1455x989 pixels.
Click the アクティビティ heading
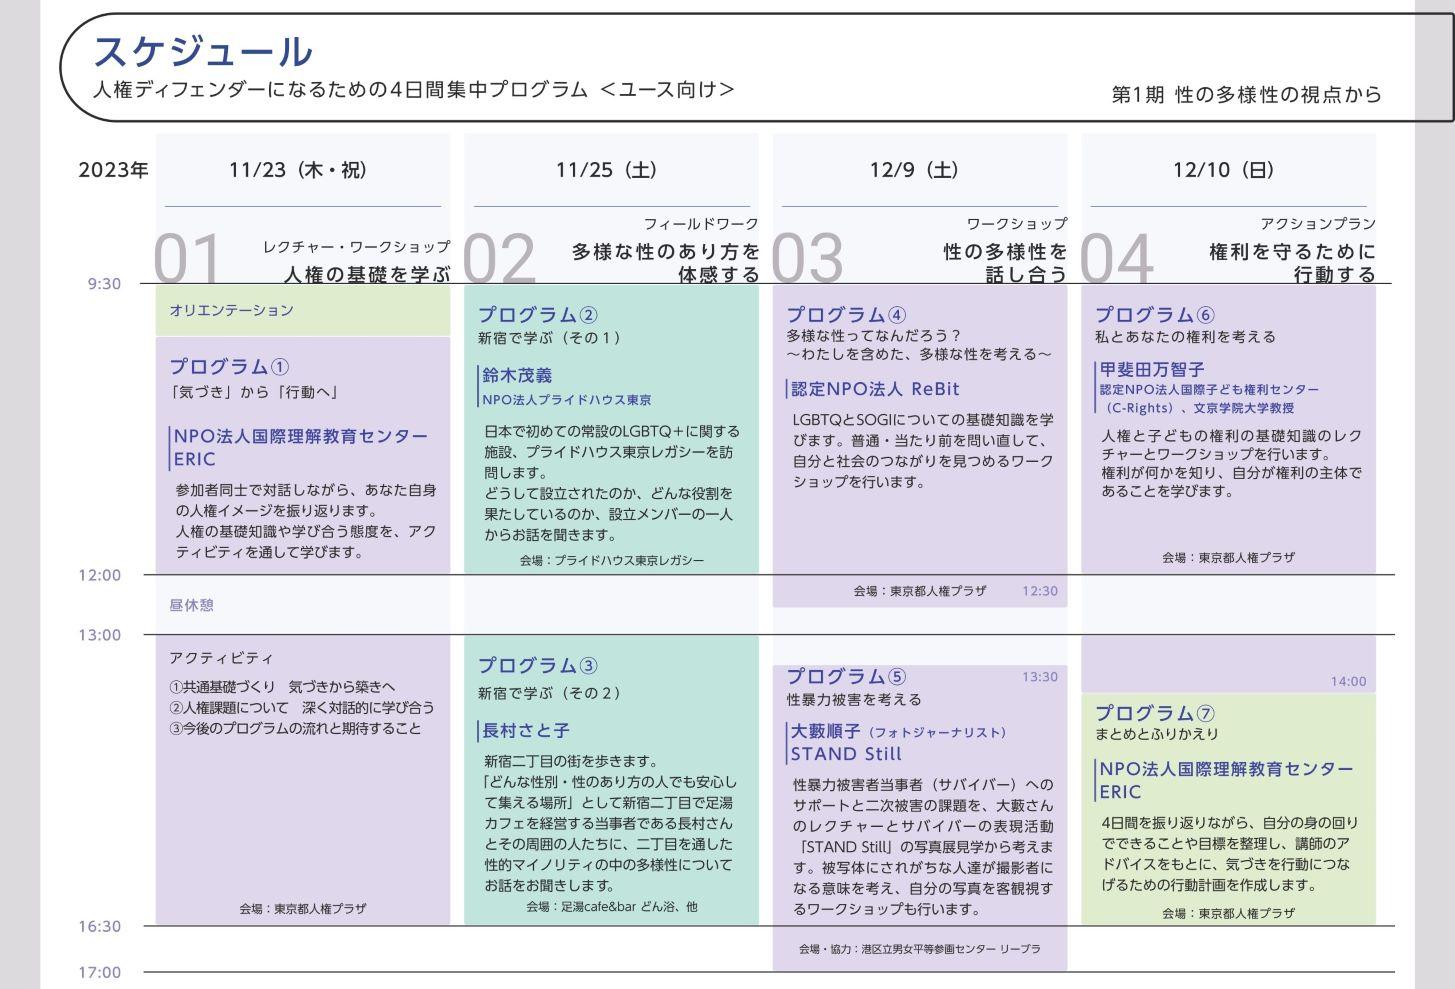pos(221,658)
